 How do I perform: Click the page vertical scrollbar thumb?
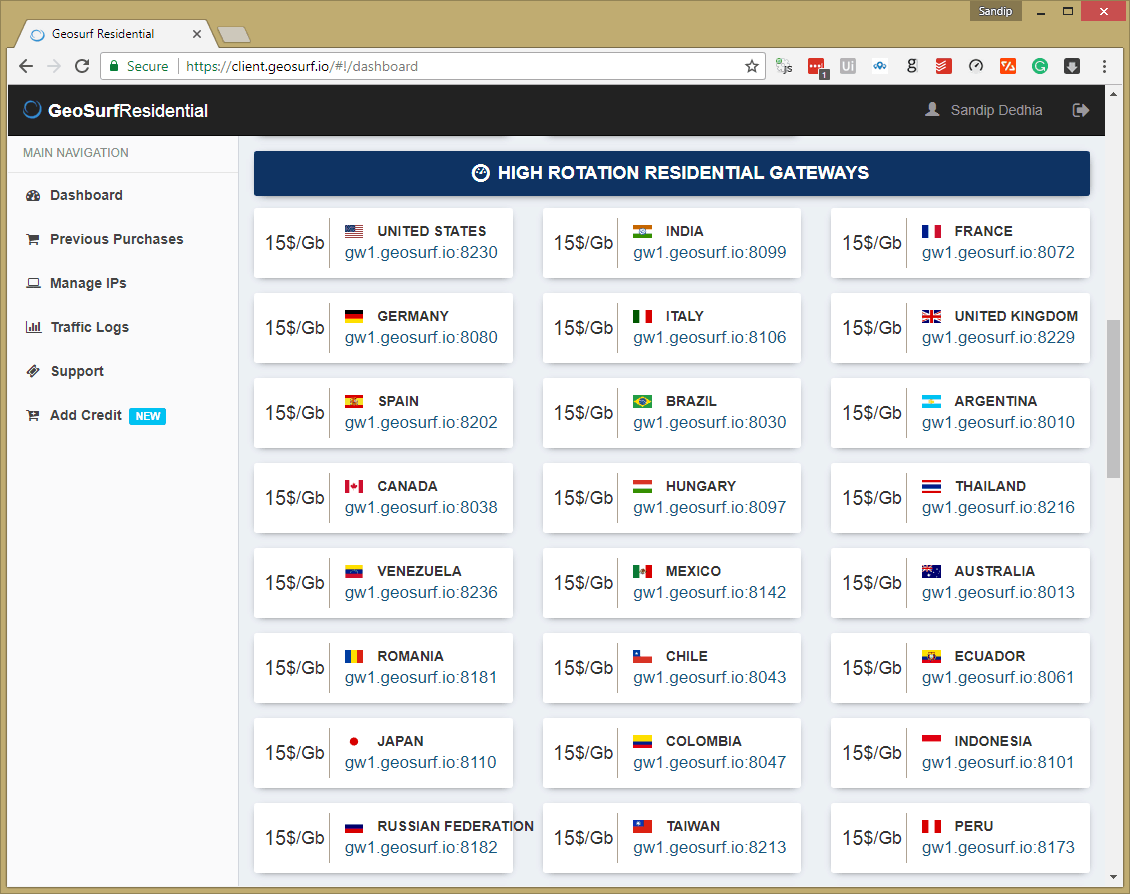click(1113, 398)
